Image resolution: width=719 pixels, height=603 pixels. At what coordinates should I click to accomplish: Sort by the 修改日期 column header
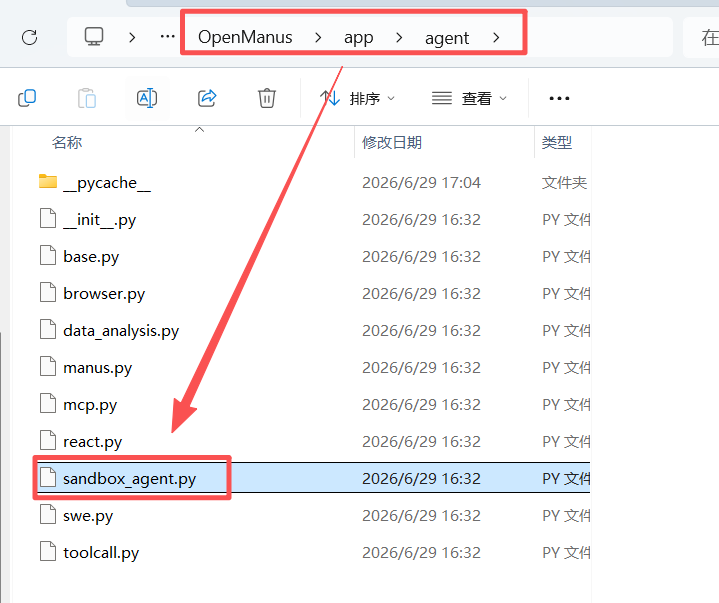[x=392, y=143]
